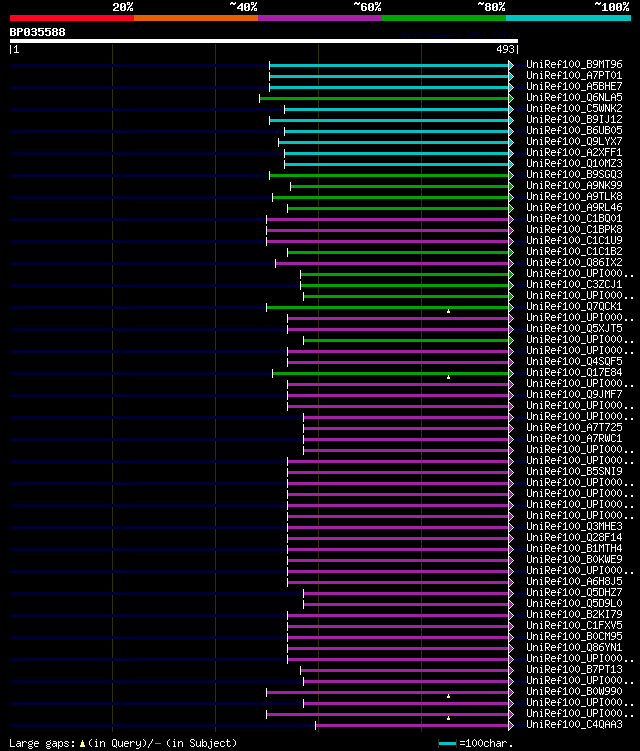The width and height of the screenshot is (640, 751).
Task: Select the UniRef100_Q5D9L0 label
Action: pyautogui.click(x=574, y=604)
